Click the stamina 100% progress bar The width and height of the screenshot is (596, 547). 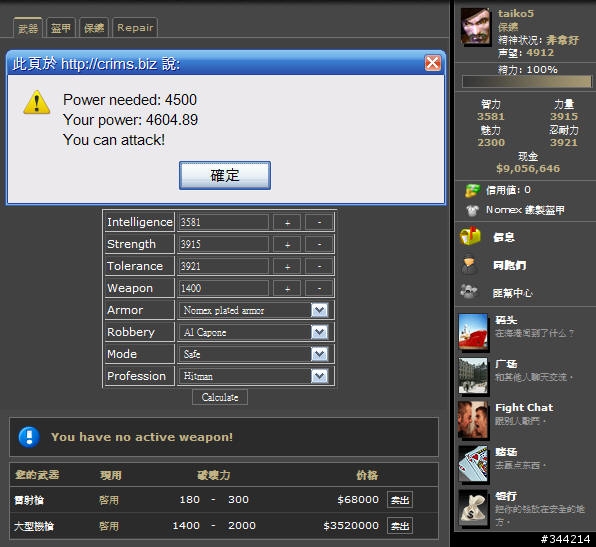tap(527, 81)
